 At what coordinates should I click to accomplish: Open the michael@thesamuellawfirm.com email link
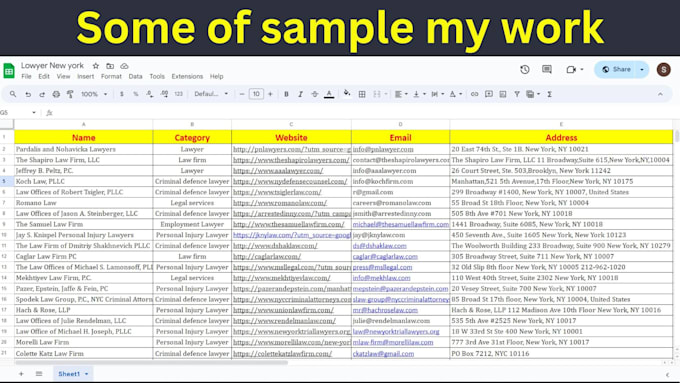pos(400,224)
